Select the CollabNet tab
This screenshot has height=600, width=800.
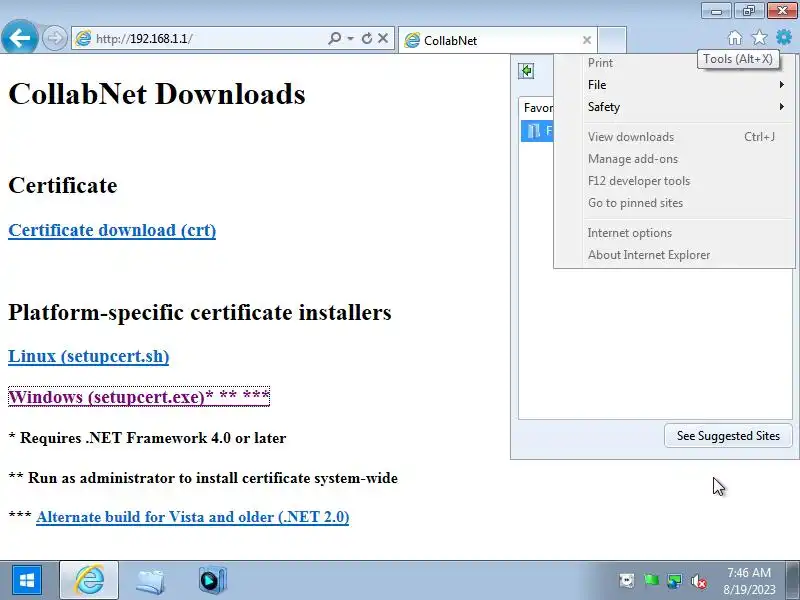[497, 40]
